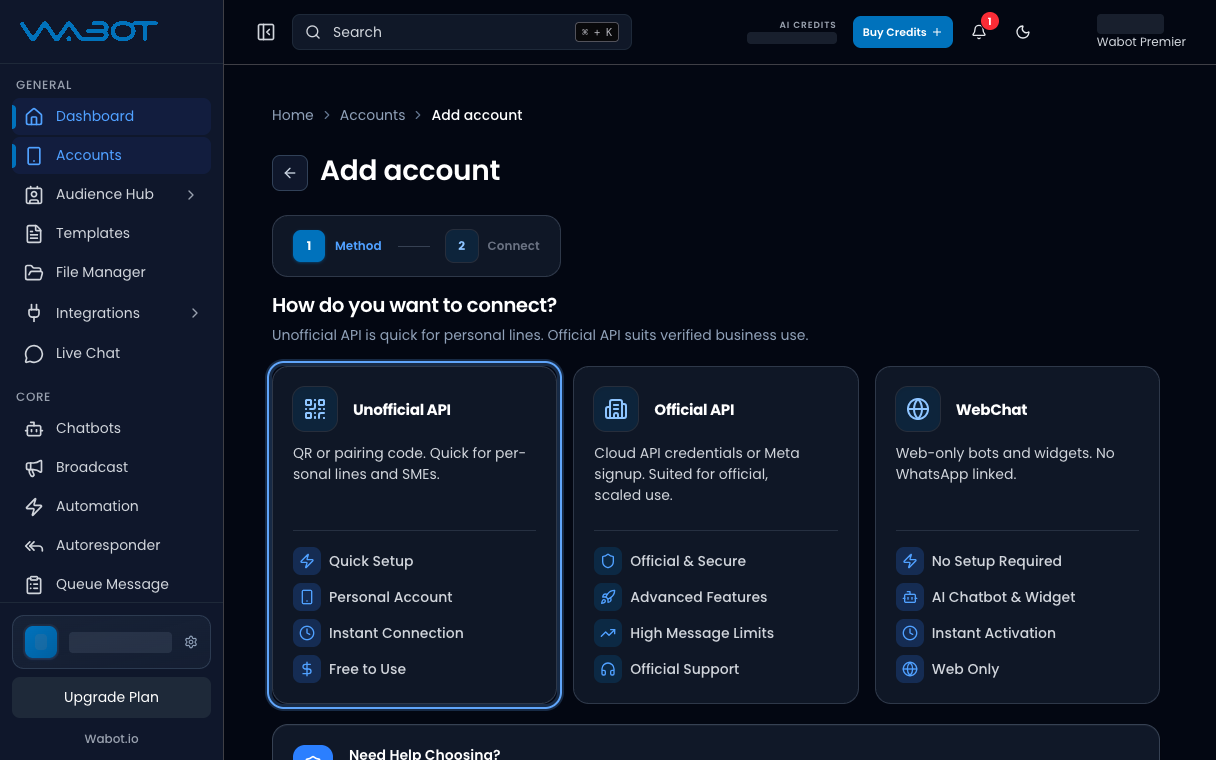
Task: Open Dashboard in the sidebar
Action: click(112, 116)
